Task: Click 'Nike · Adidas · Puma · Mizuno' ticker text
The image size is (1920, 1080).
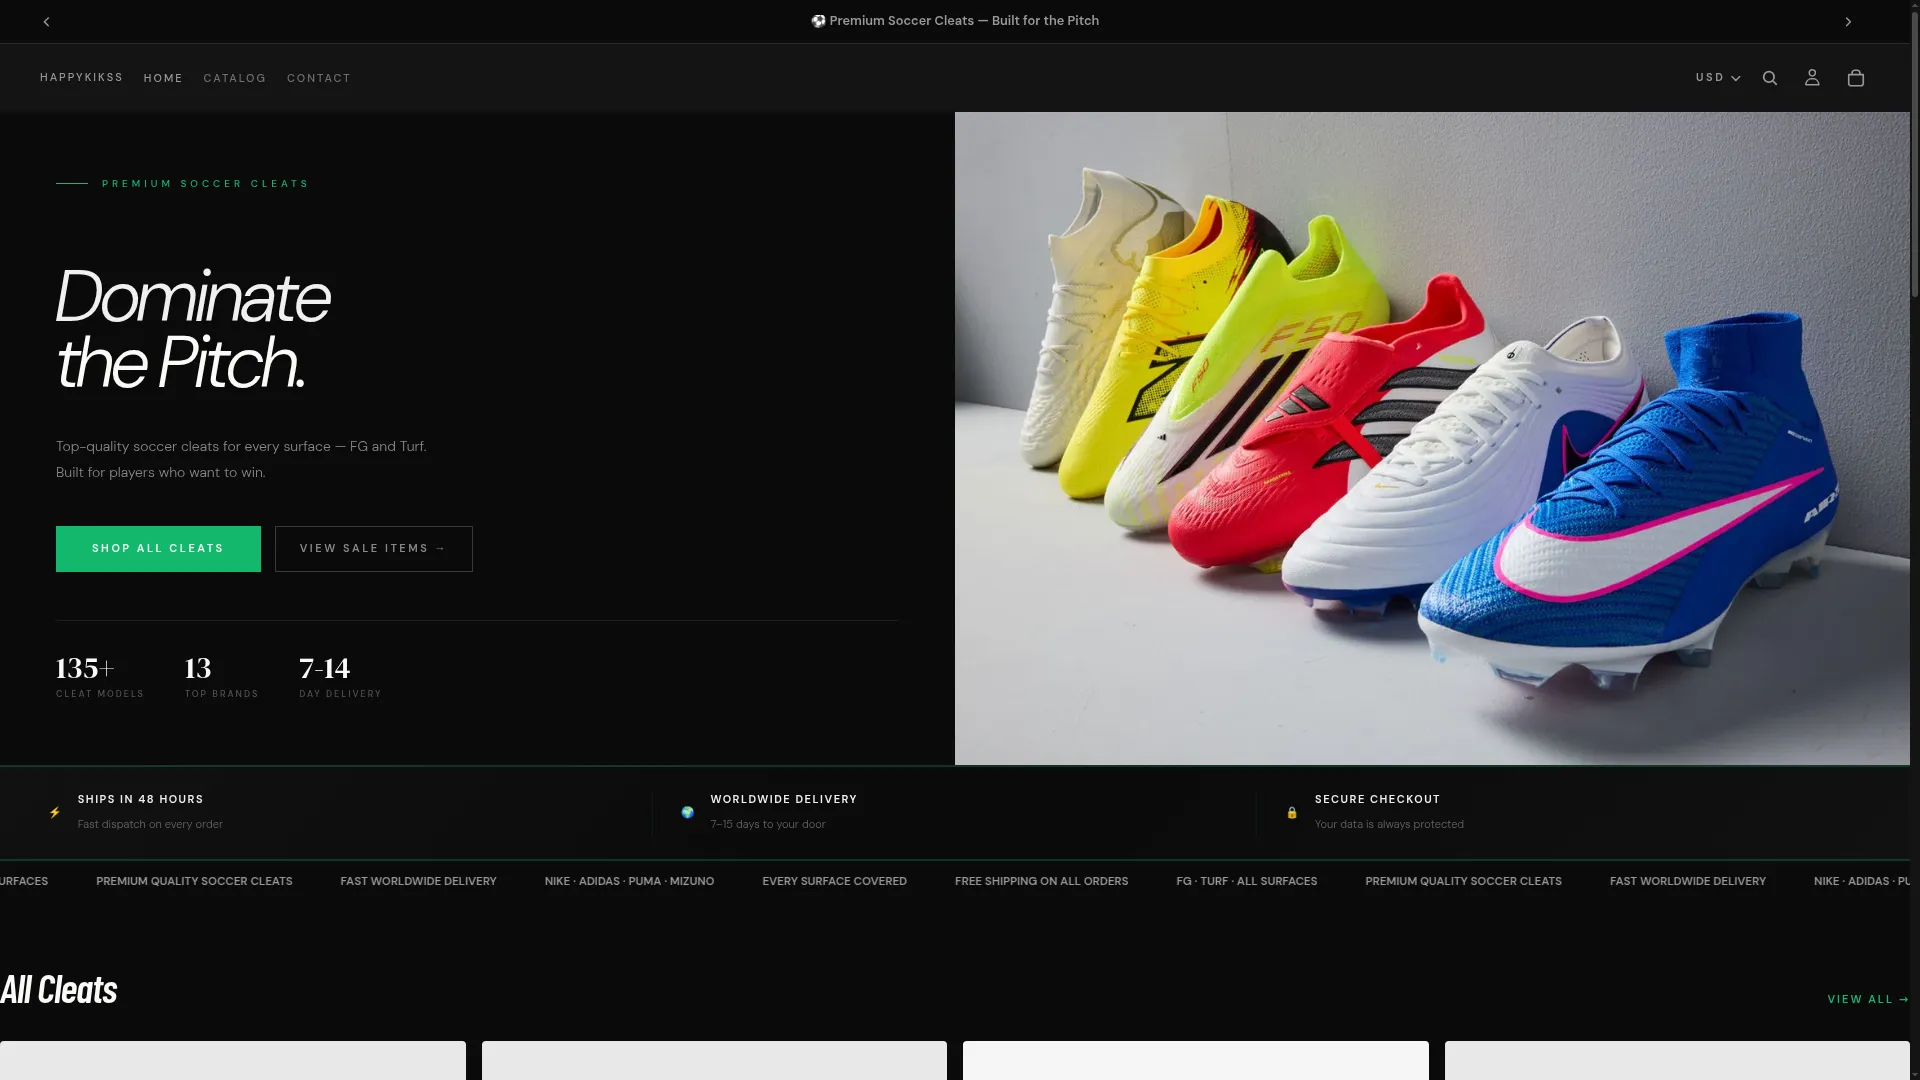Action: 629,881
